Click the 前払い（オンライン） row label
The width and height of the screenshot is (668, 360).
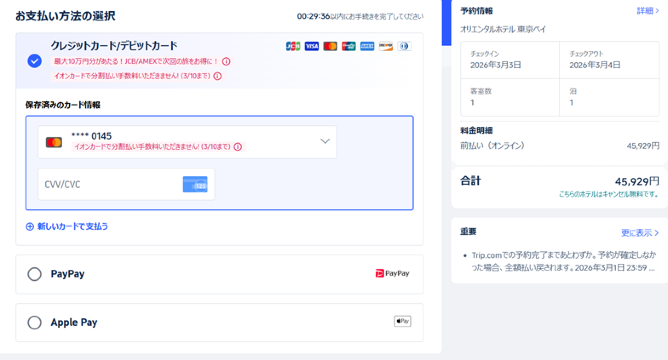click(492, 146)
